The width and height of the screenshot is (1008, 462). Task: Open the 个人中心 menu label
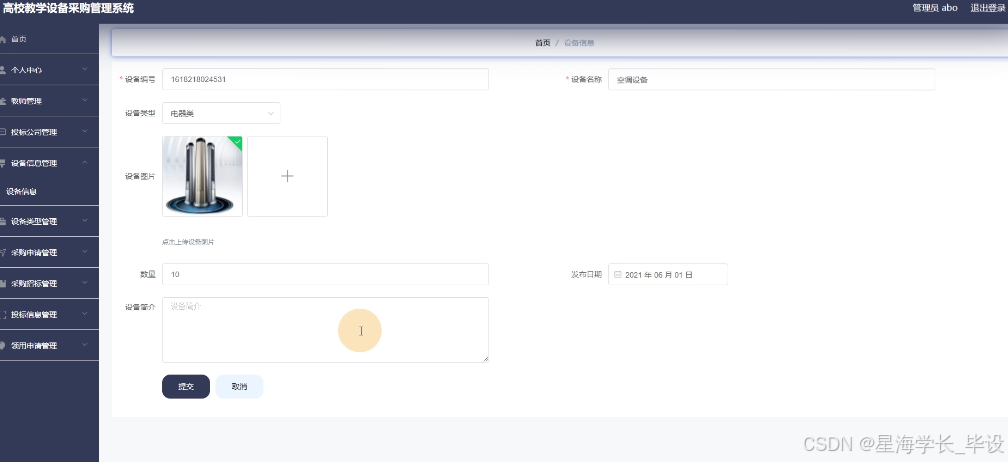click(x=26, y=69)
